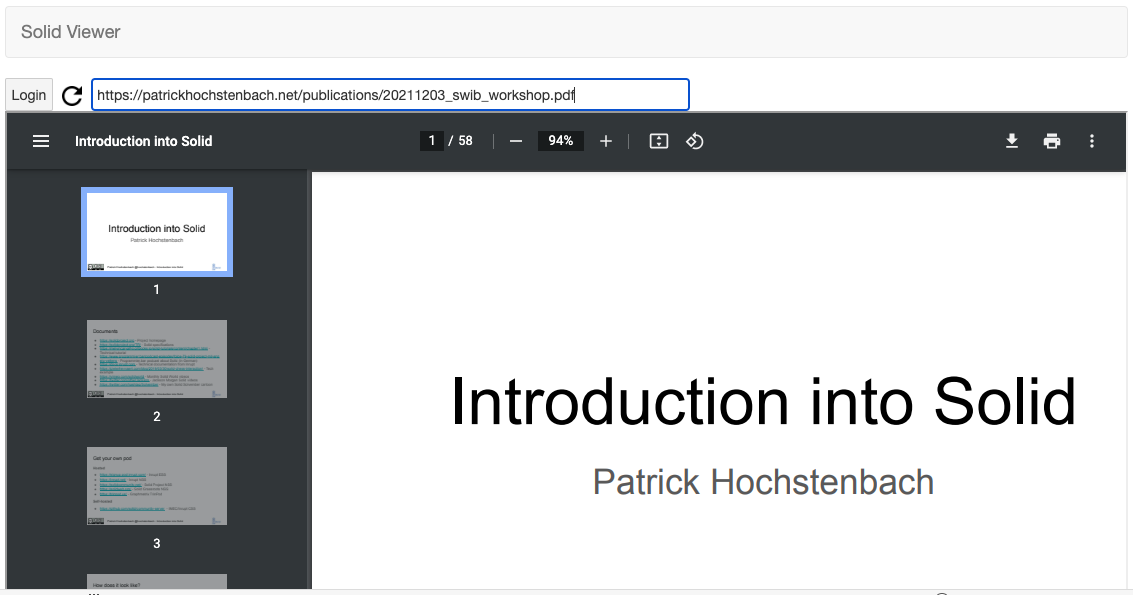The width and height of the screenshot is (1133, 595).
Task: Click the total page count 58
Action: coord(465,140)
